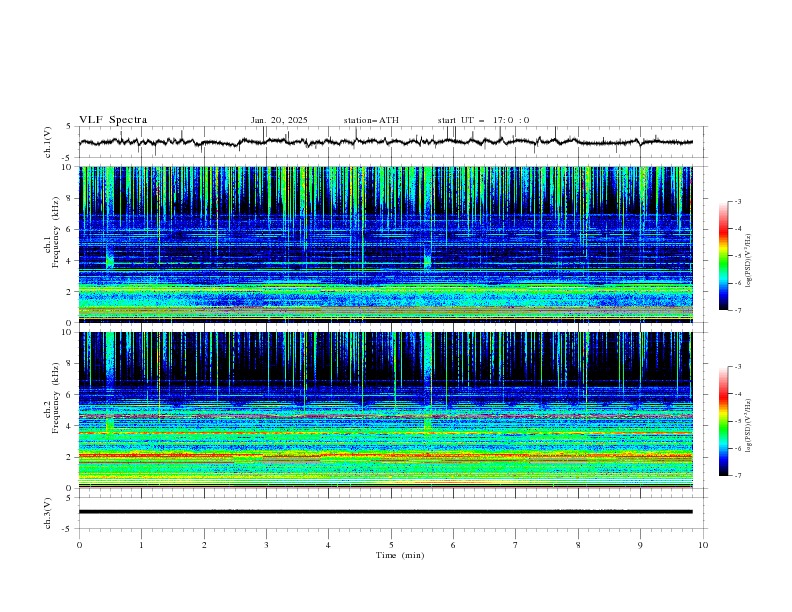
Task: Click time axis tick label '0'
Action: tap(79, 545)
